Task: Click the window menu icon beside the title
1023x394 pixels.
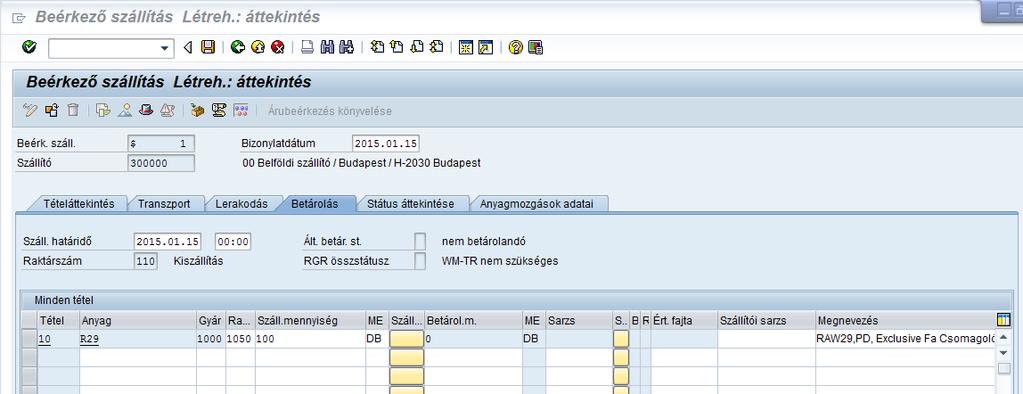Action: pyautogui.click(x=18, y=18)
